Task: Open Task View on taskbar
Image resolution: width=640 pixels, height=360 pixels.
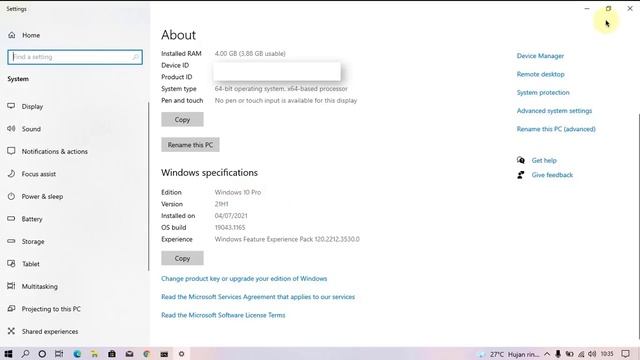Action: 59,354
